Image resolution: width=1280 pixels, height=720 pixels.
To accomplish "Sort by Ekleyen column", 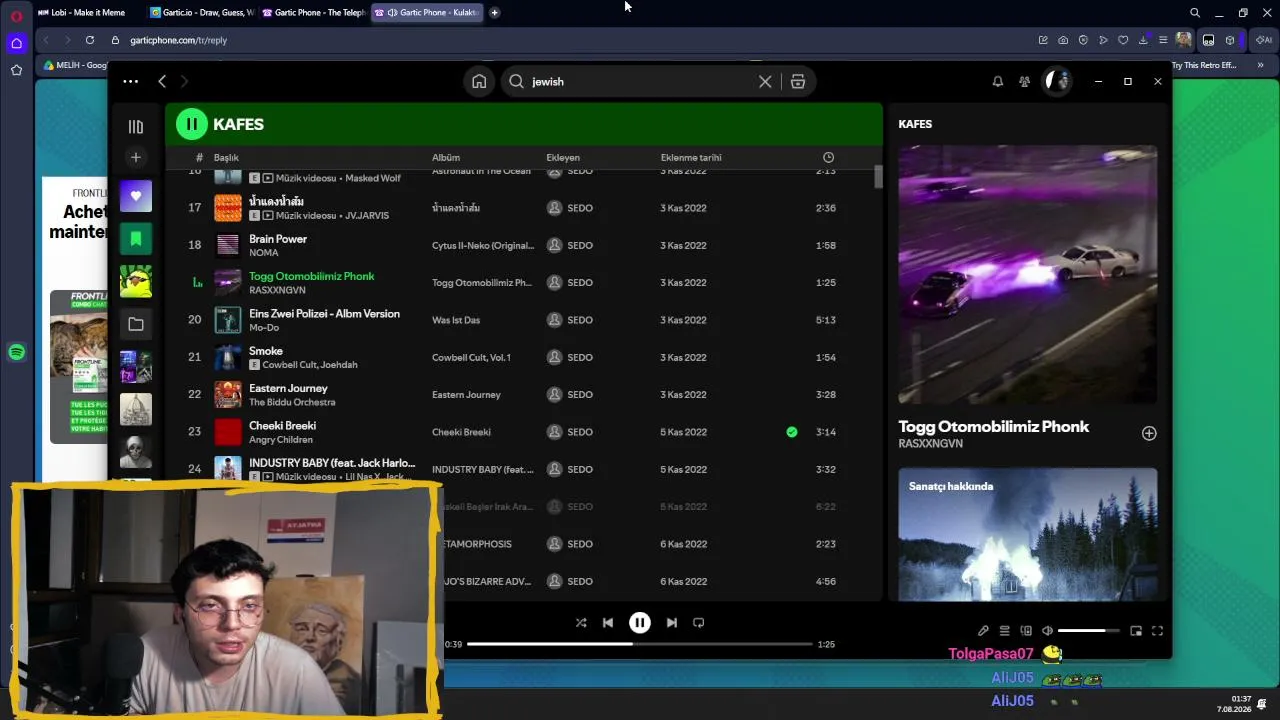I will [563, 158].
